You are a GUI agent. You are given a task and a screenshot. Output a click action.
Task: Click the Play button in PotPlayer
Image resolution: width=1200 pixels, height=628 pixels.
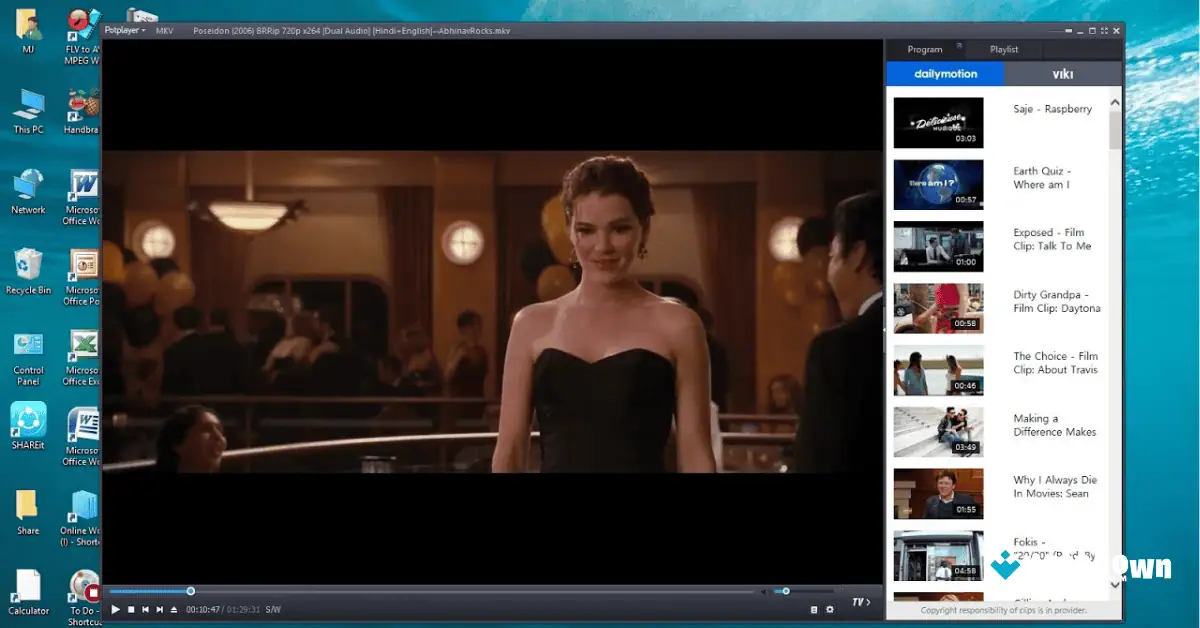click(114, 608)
